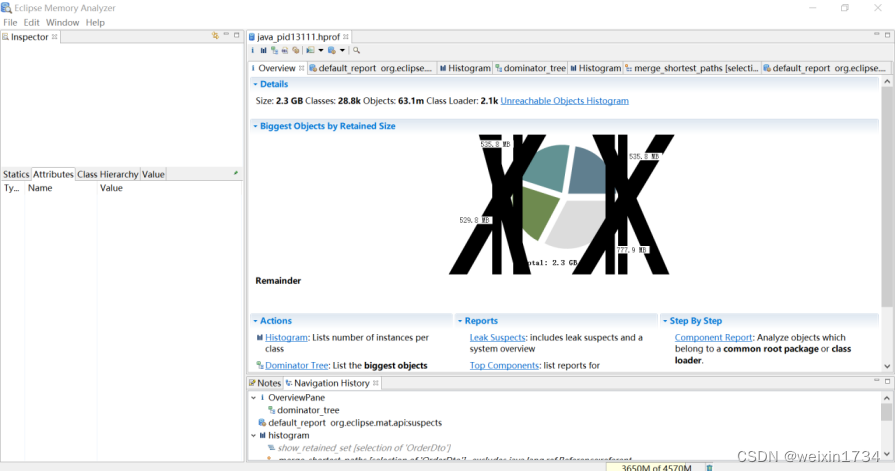This screenshot has height=472, width=896.
Task: Open the expert system test dropdown arrow
Action: 321,50
